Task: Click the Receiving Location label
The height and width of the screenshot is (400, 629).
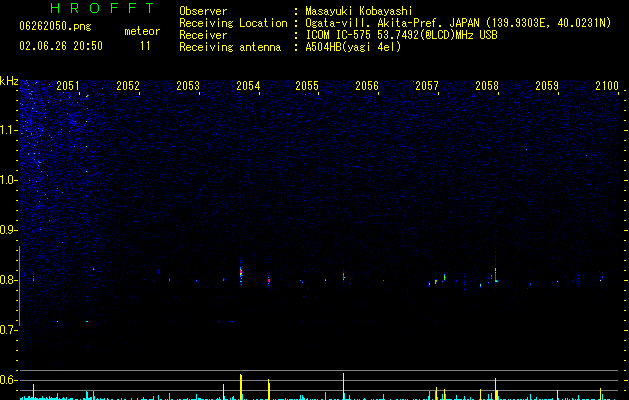Action: click(x=233, y=23)
